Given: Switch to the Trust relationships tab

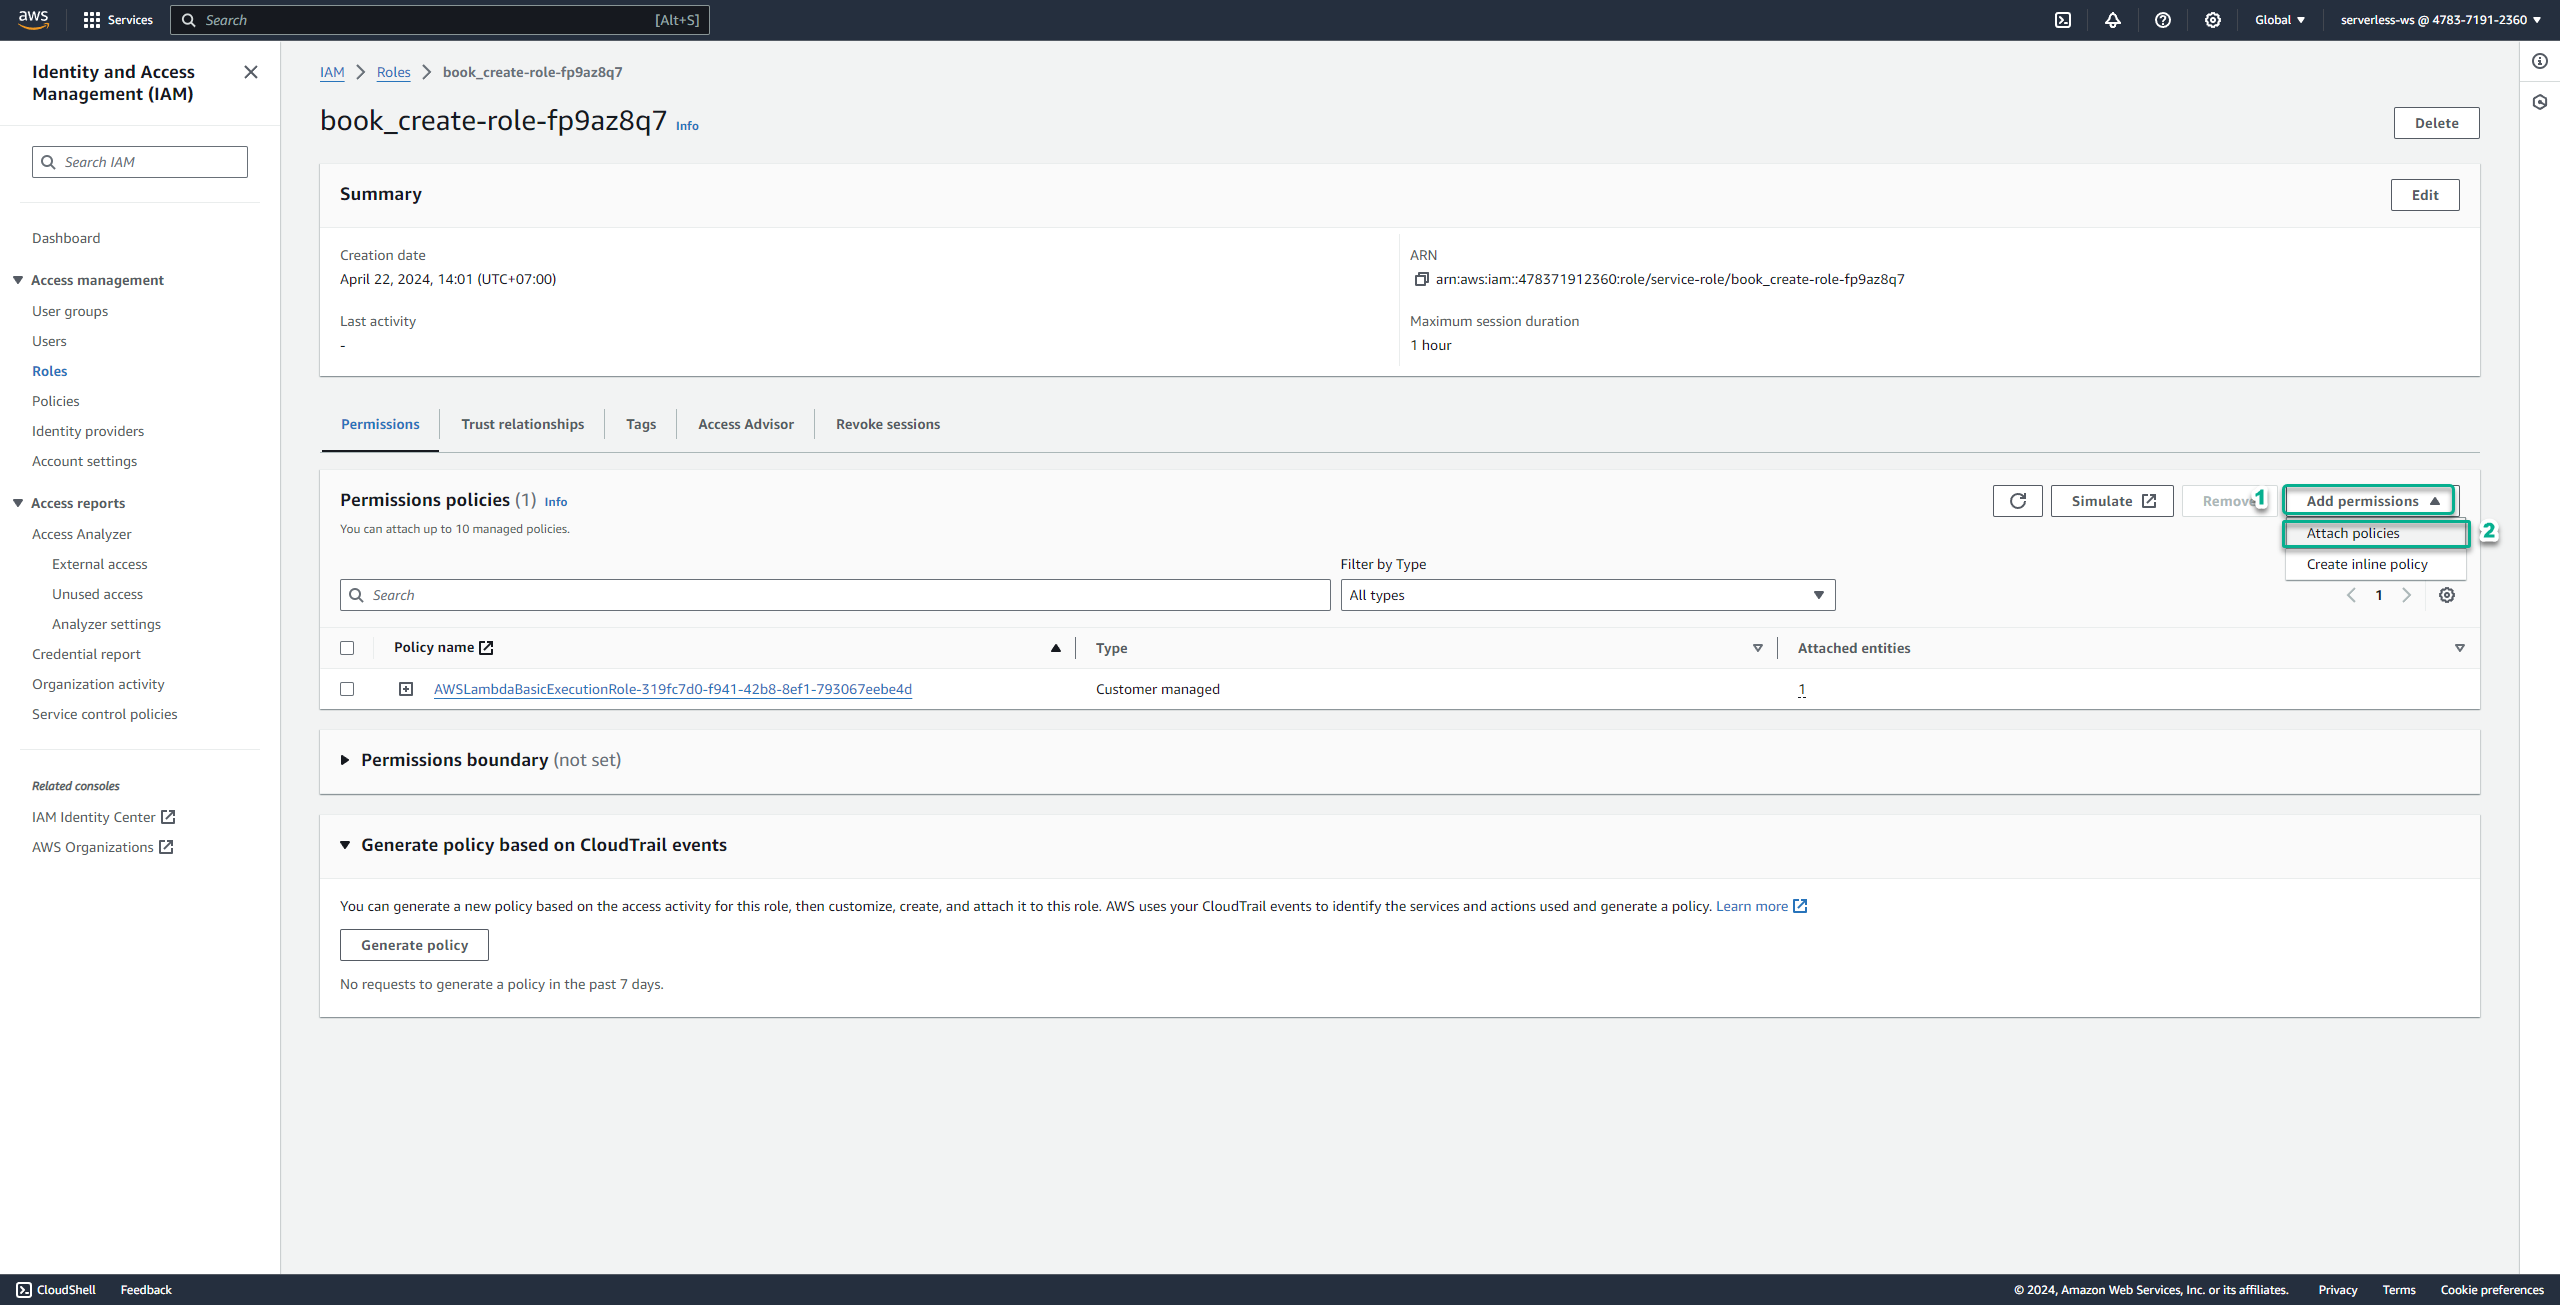Looking at the screenshot, I should pyautogui.click(x=523, y=424).
